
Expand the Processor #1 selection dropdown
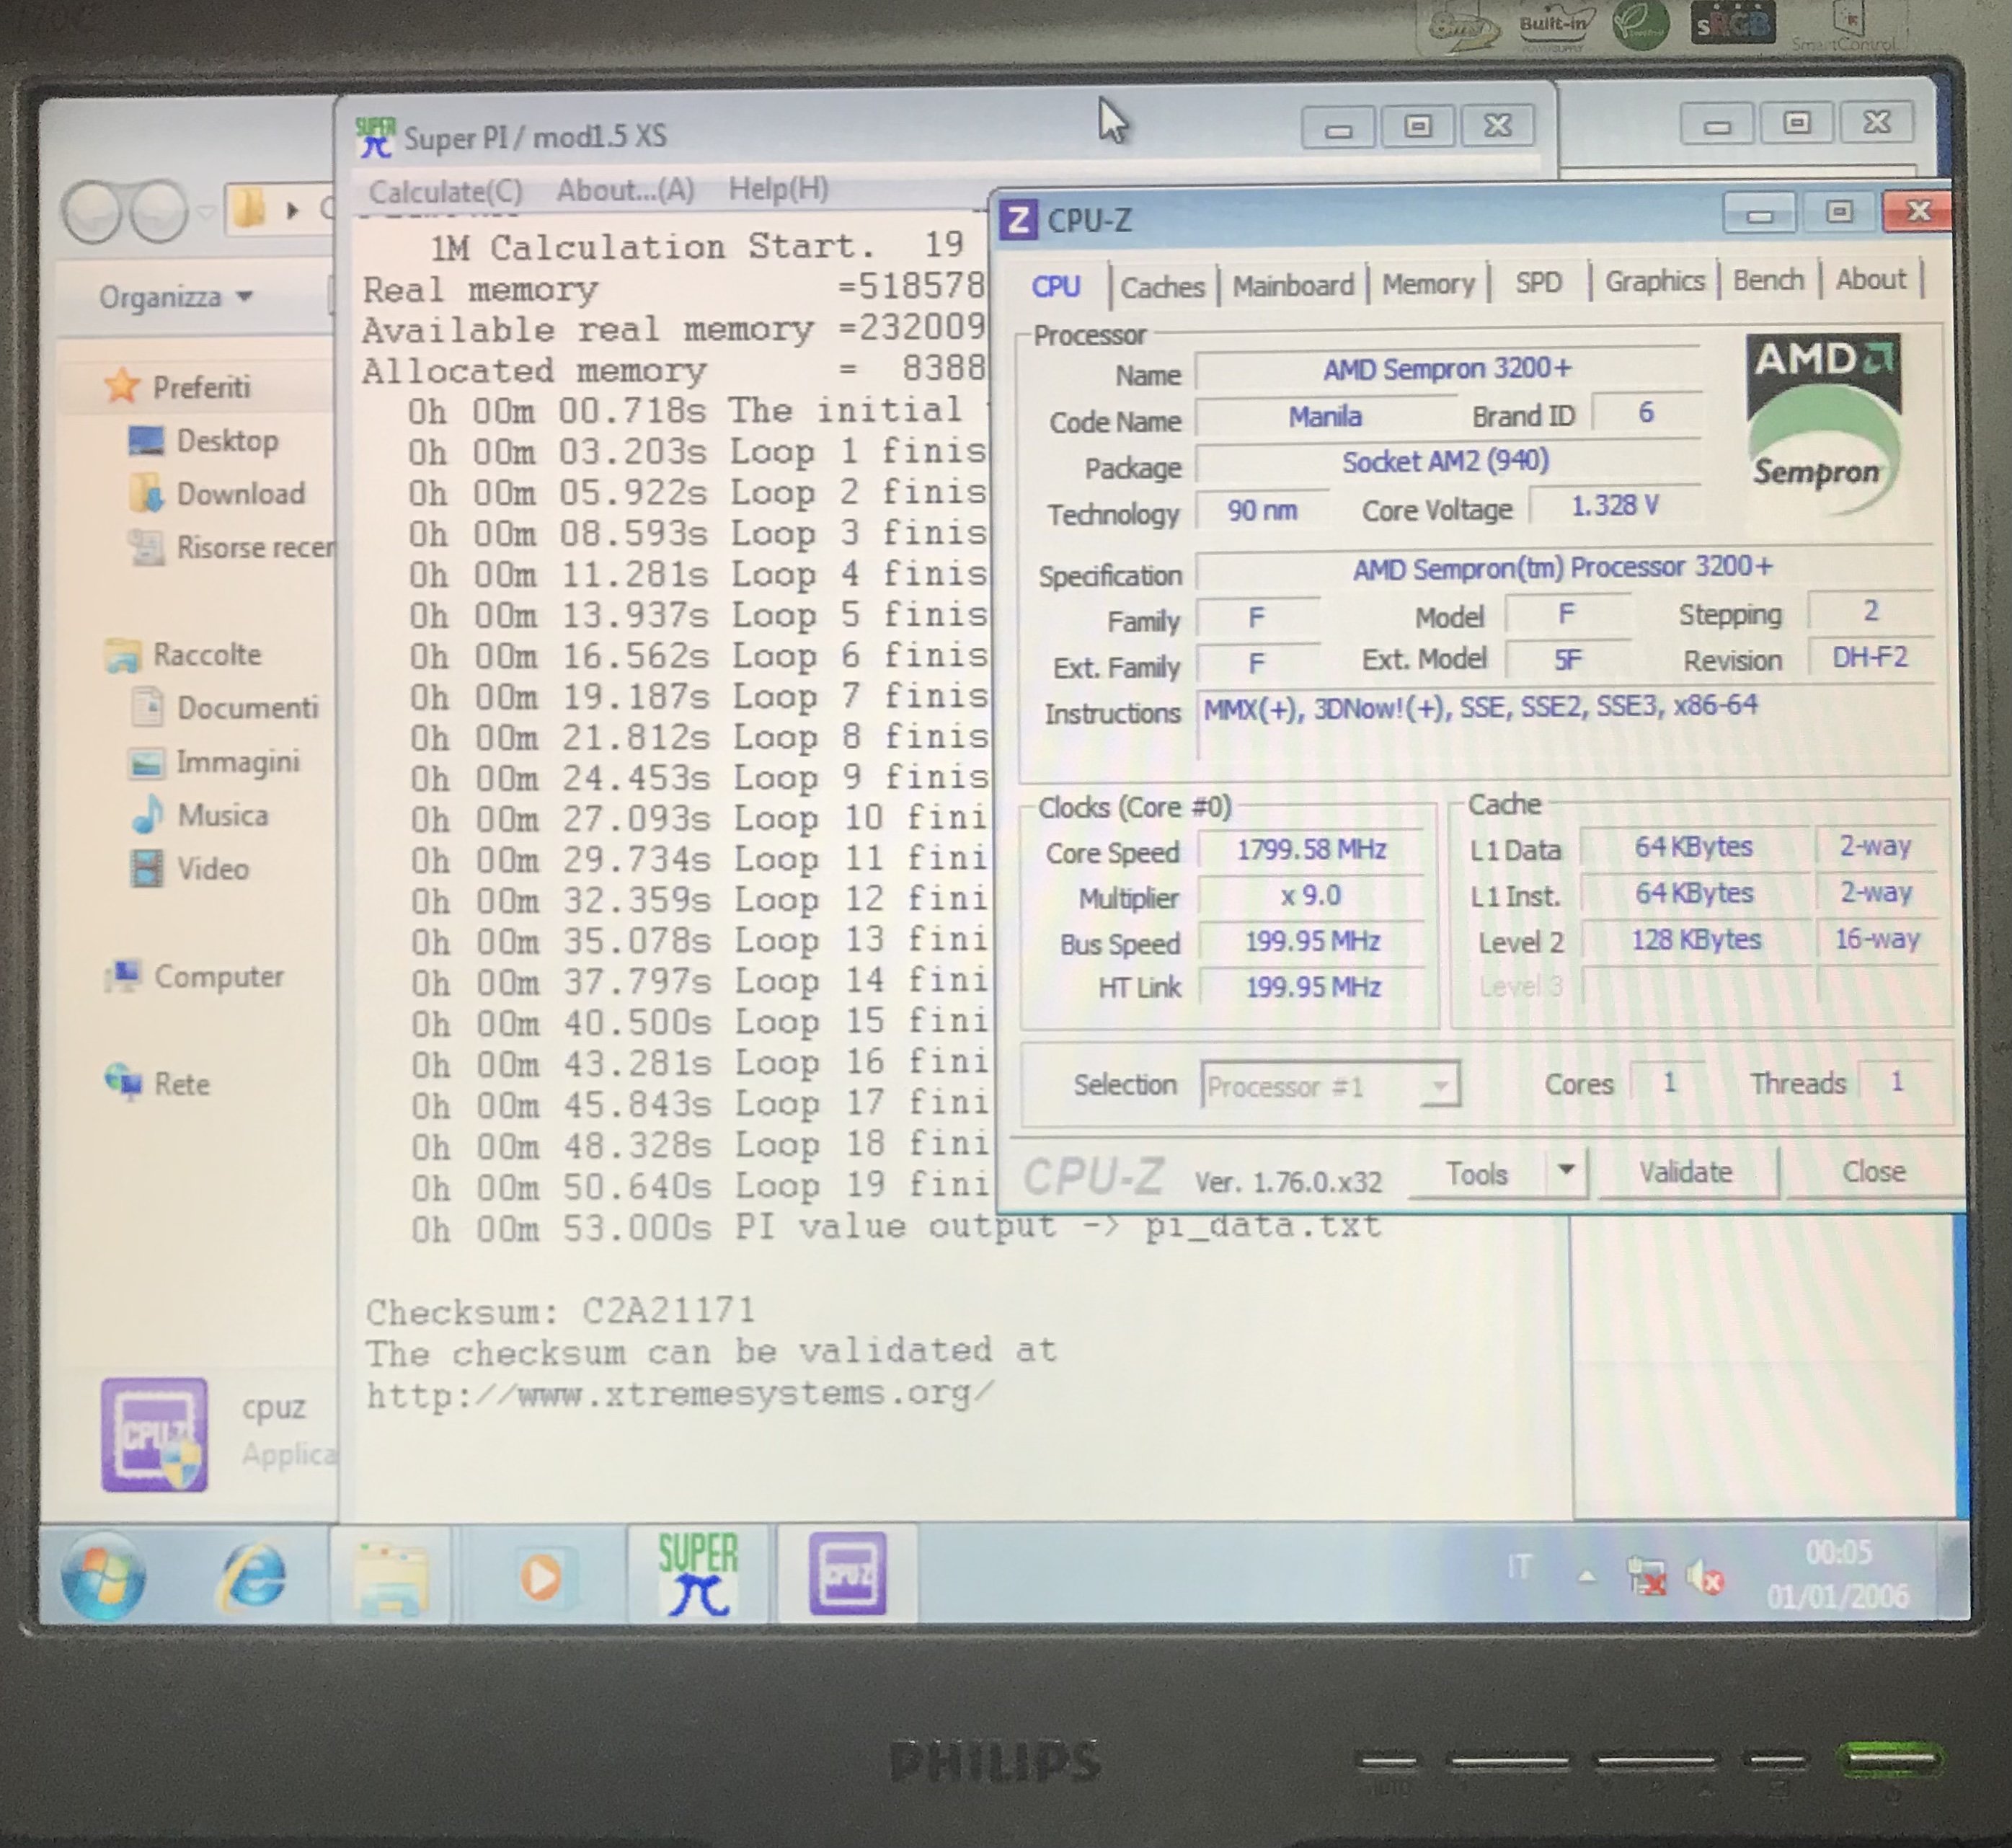(x=1440, y=1085)
